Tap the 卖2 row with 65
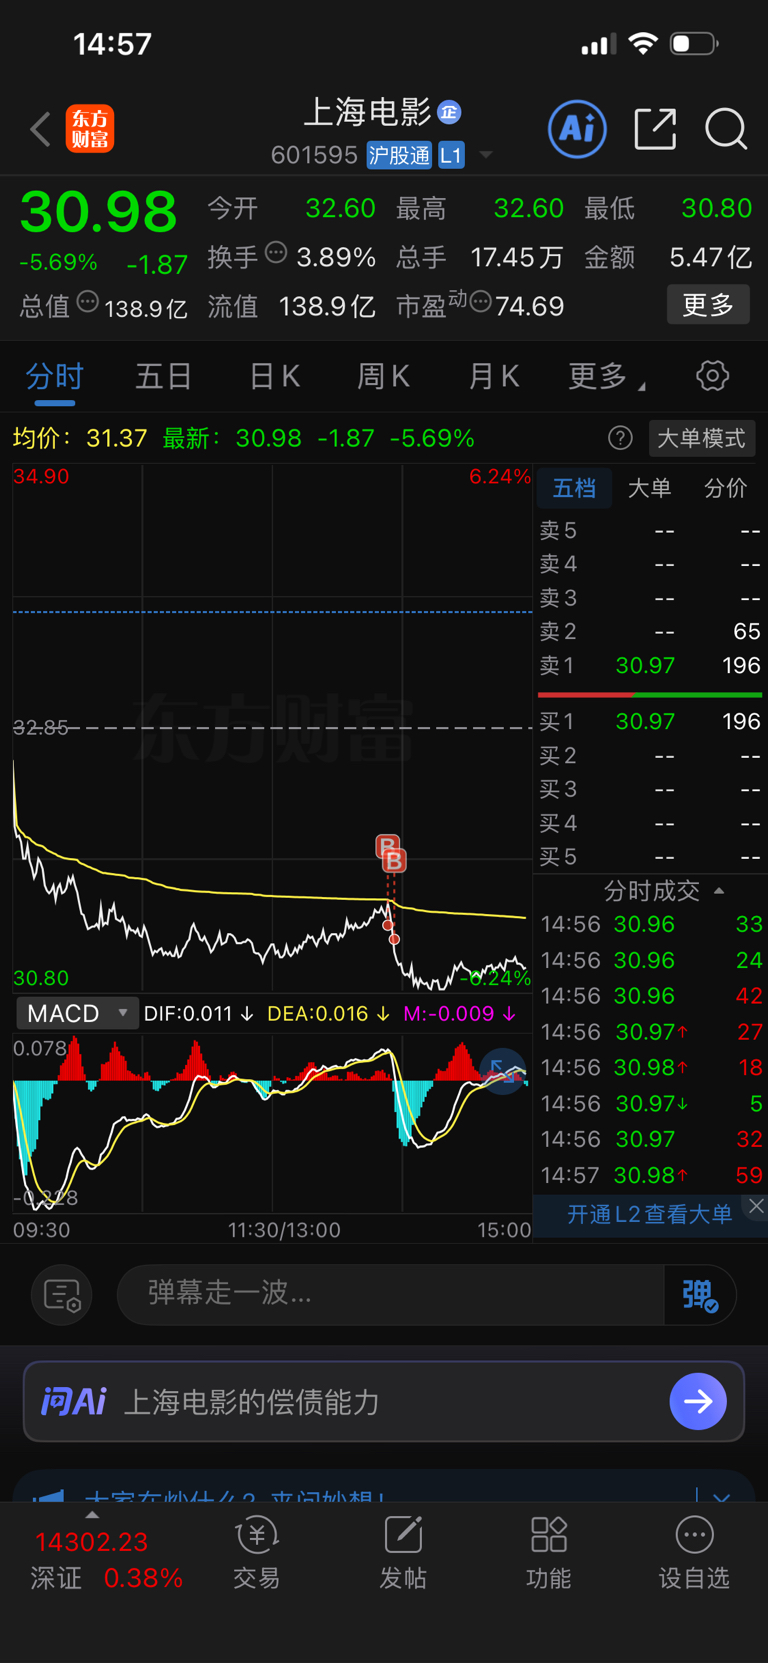This screenshot has height=1663, width=768. (x=650, y=631)
